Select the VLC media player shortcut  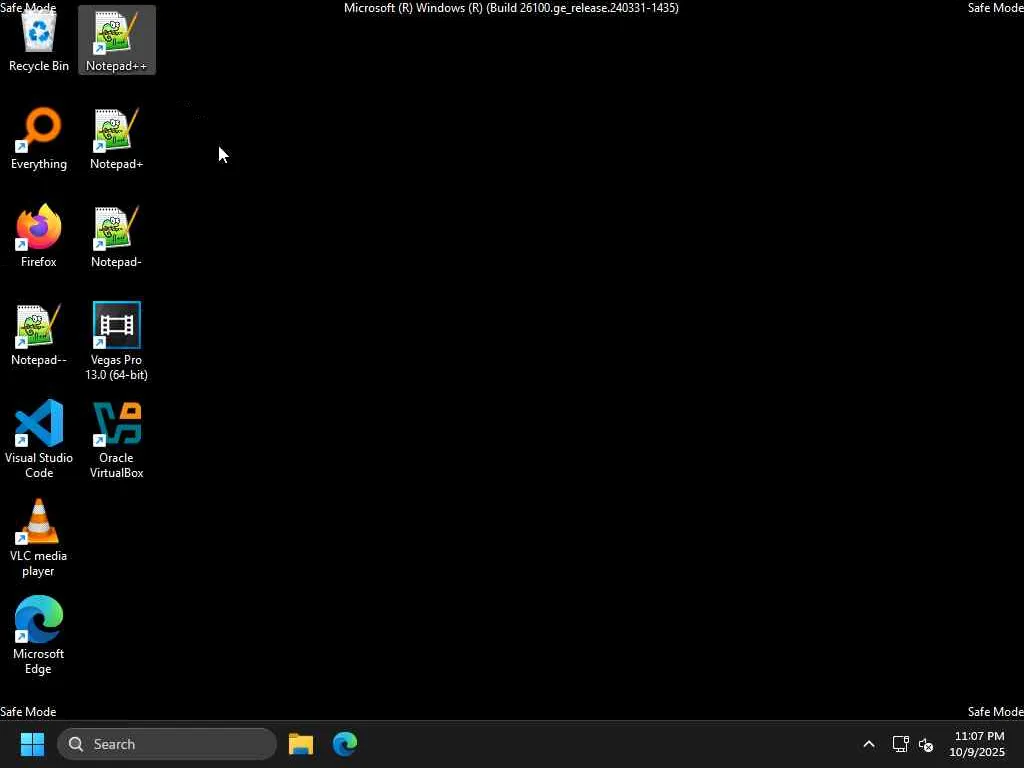[39, 537]
